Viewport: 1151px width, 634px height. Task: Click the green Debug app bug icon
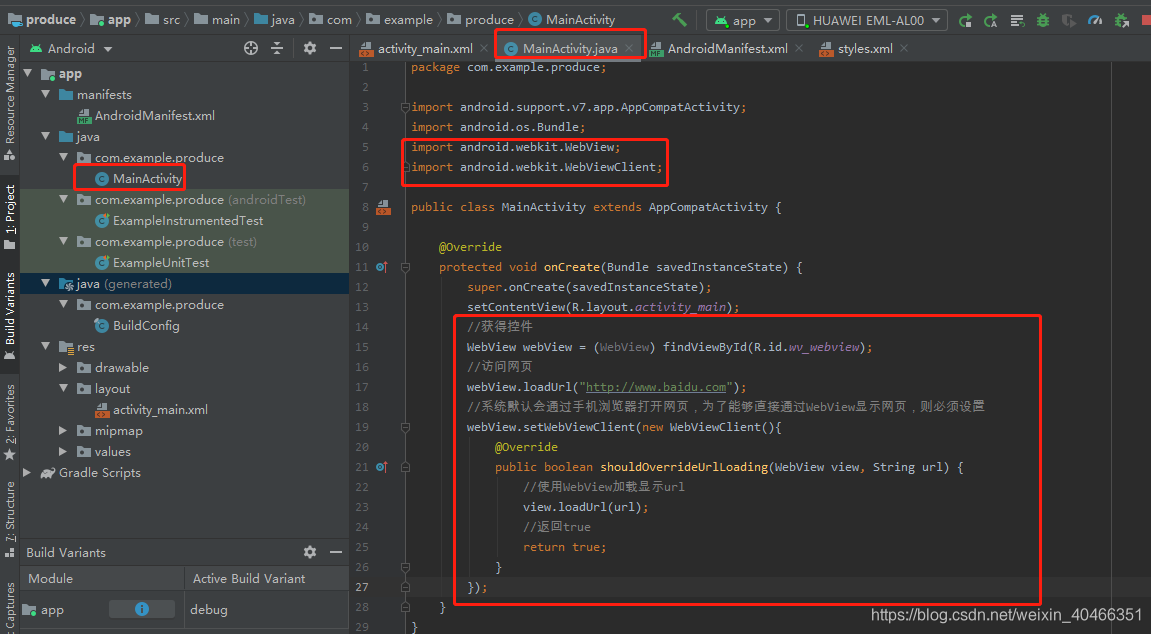pyautogui.click(x=1043, y=21)
